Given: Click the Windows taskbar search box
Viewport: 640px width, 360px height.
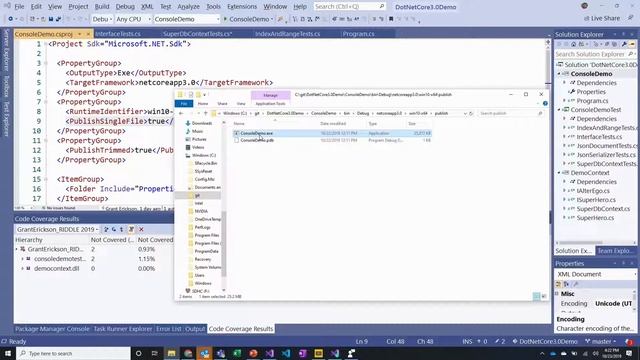Looking at the screenshot, I should [x=74, y=353].
